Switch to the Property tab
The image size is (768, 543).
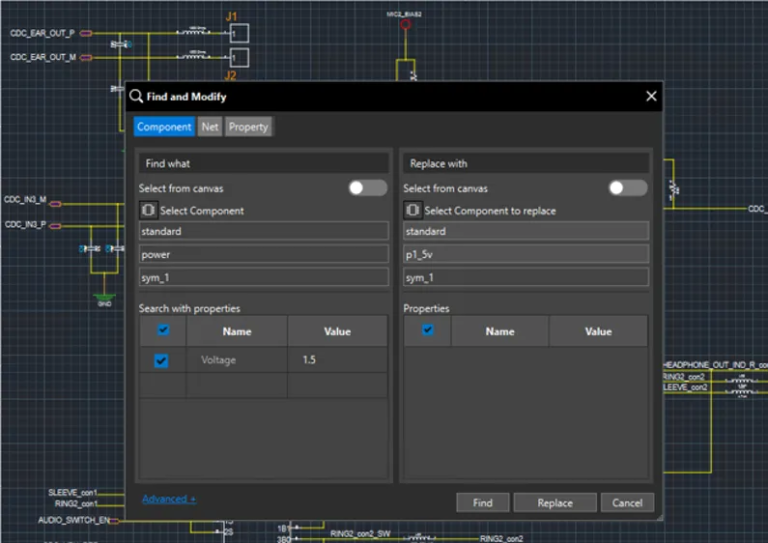tap(248, 127)
